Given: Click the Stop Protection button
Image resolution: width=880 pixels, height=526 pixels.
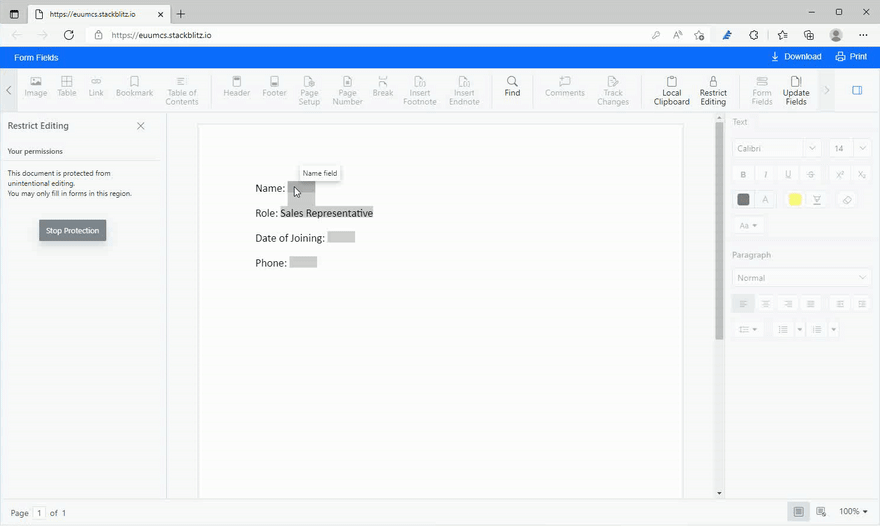Looking at the screenshot, I should tap(72, 230).
